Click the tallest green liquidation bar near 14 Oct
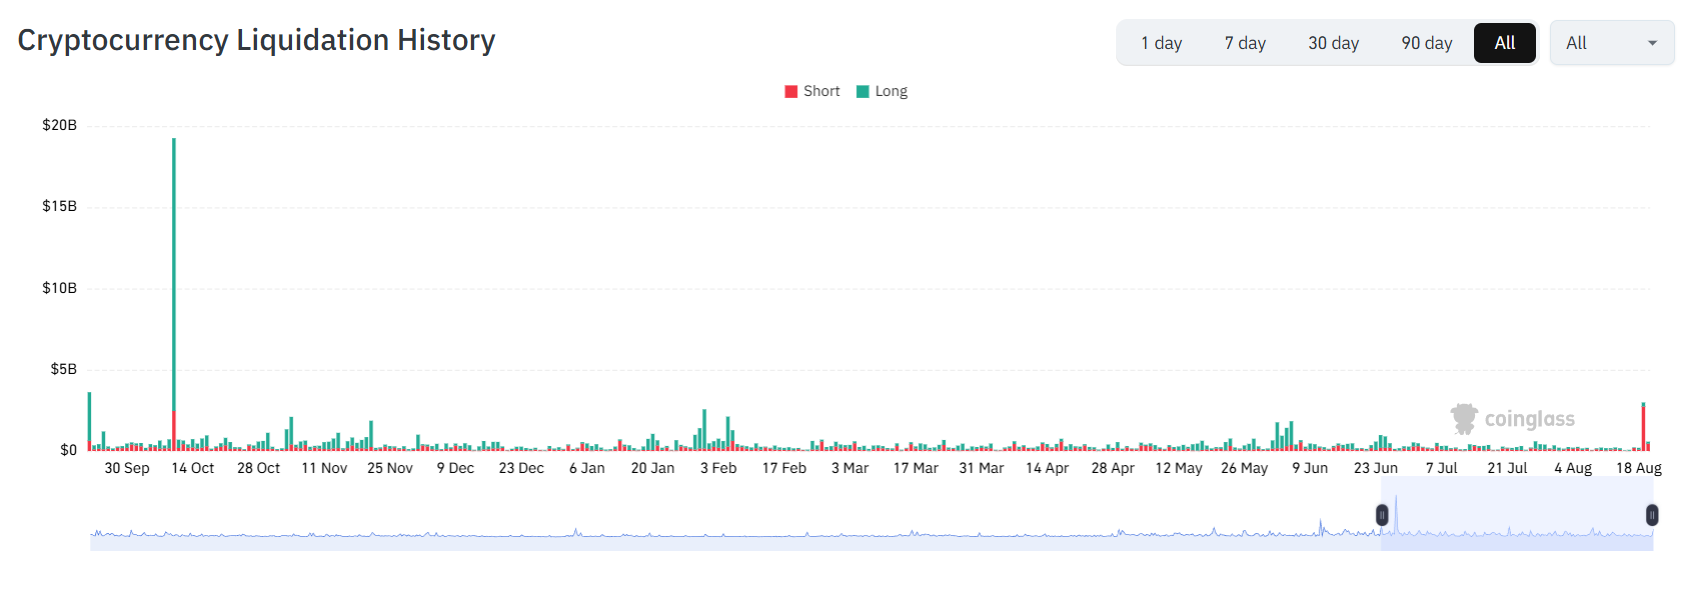 point(174,275)
